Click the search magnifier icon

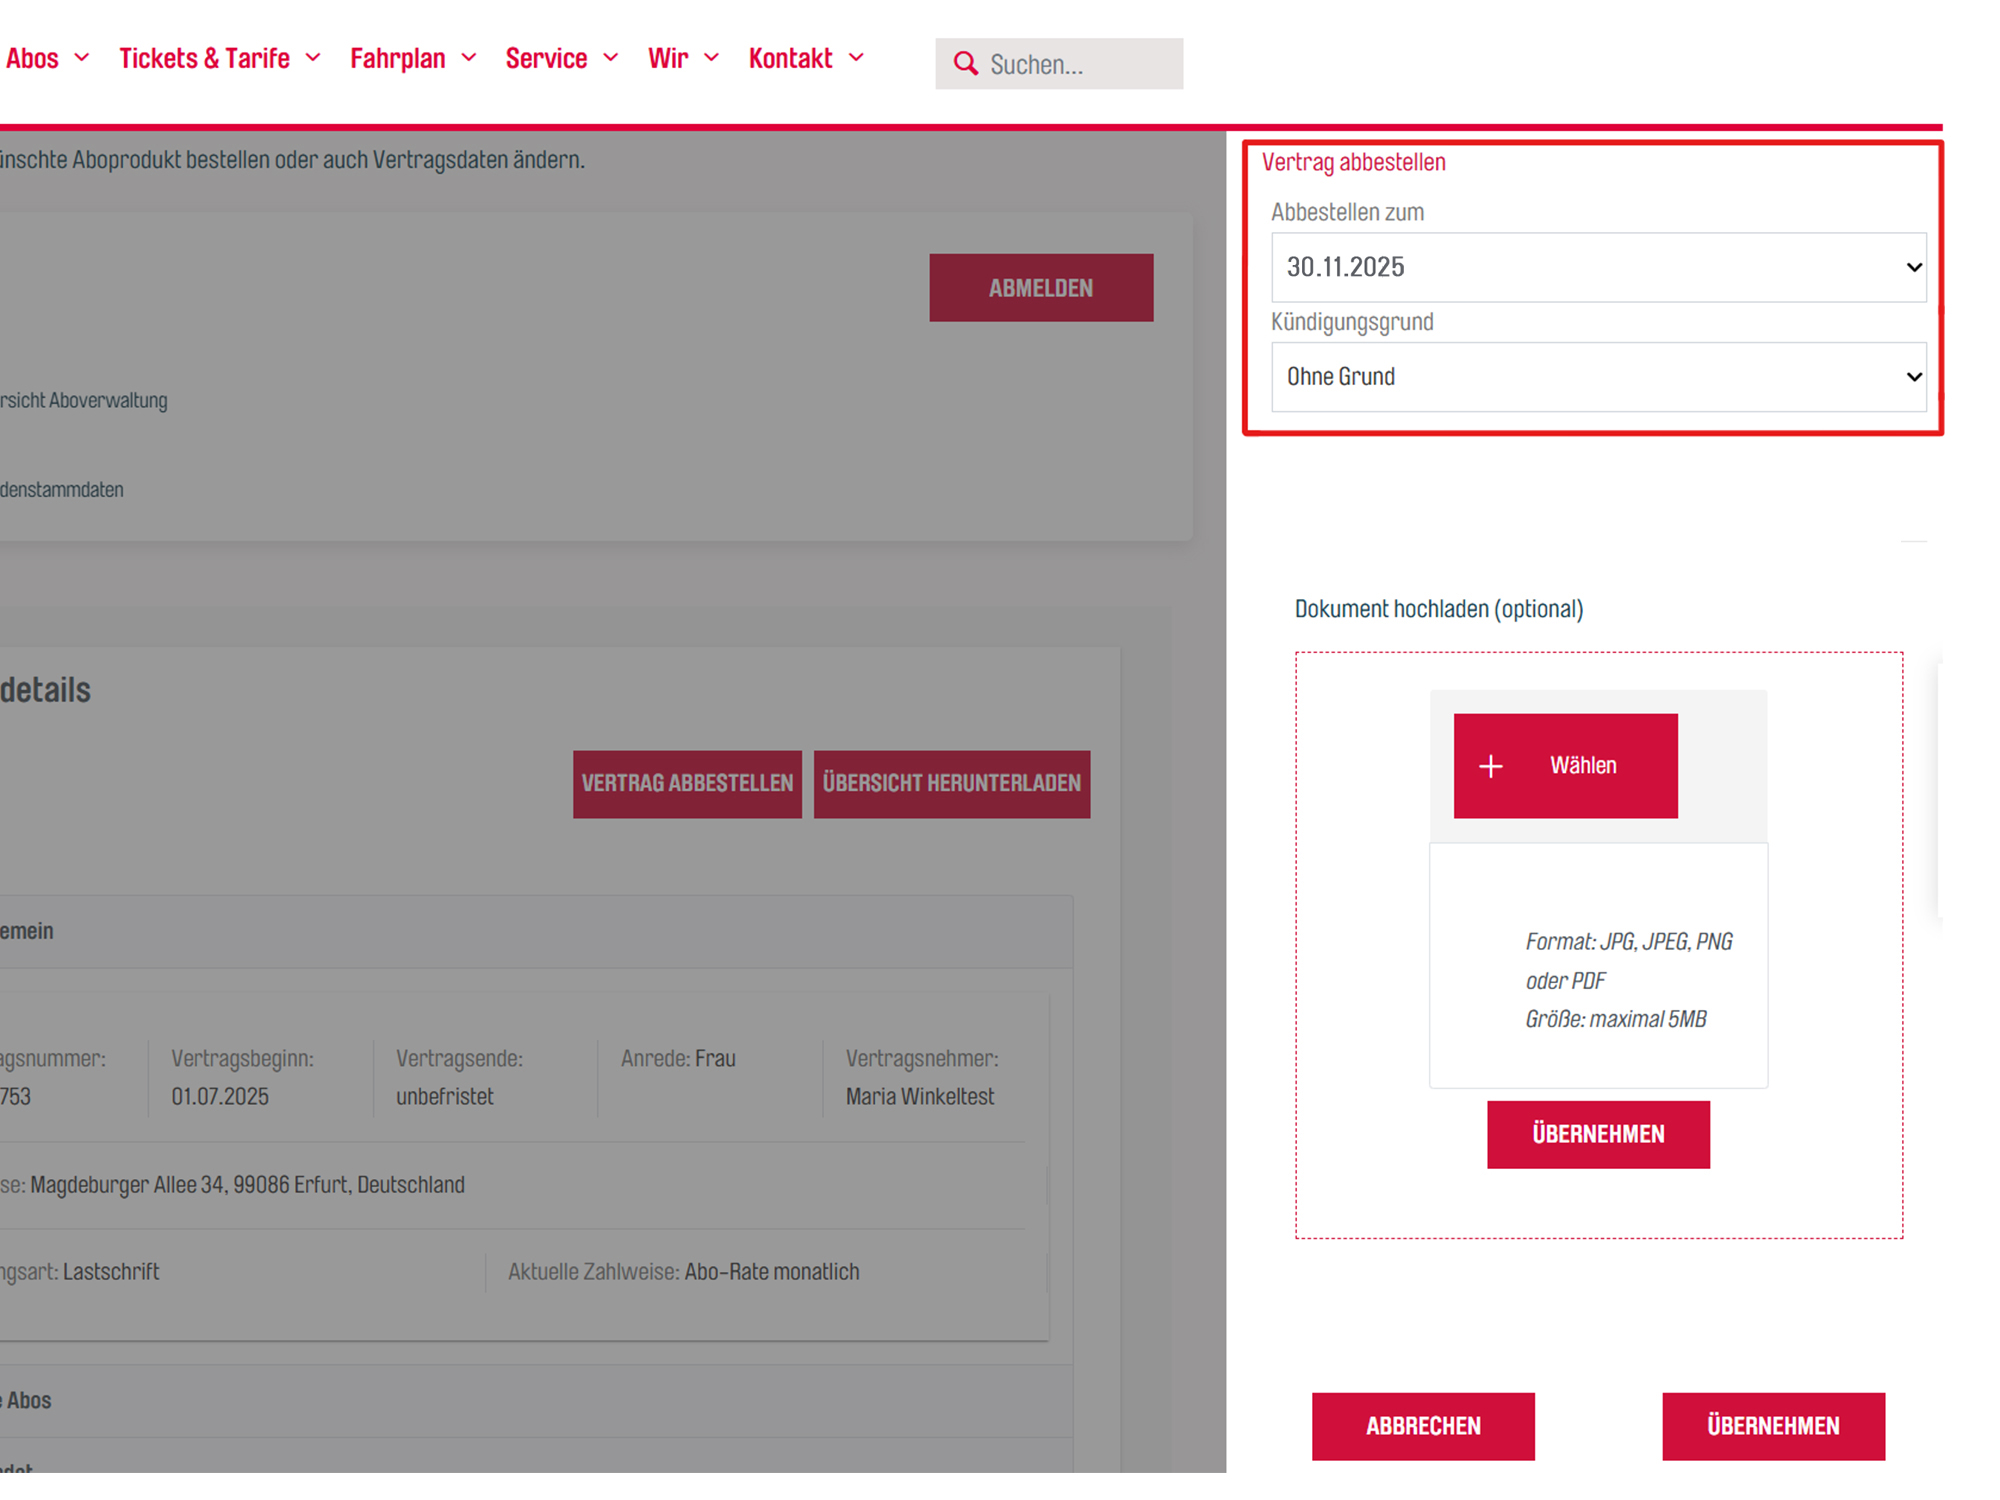coord(964,64)
